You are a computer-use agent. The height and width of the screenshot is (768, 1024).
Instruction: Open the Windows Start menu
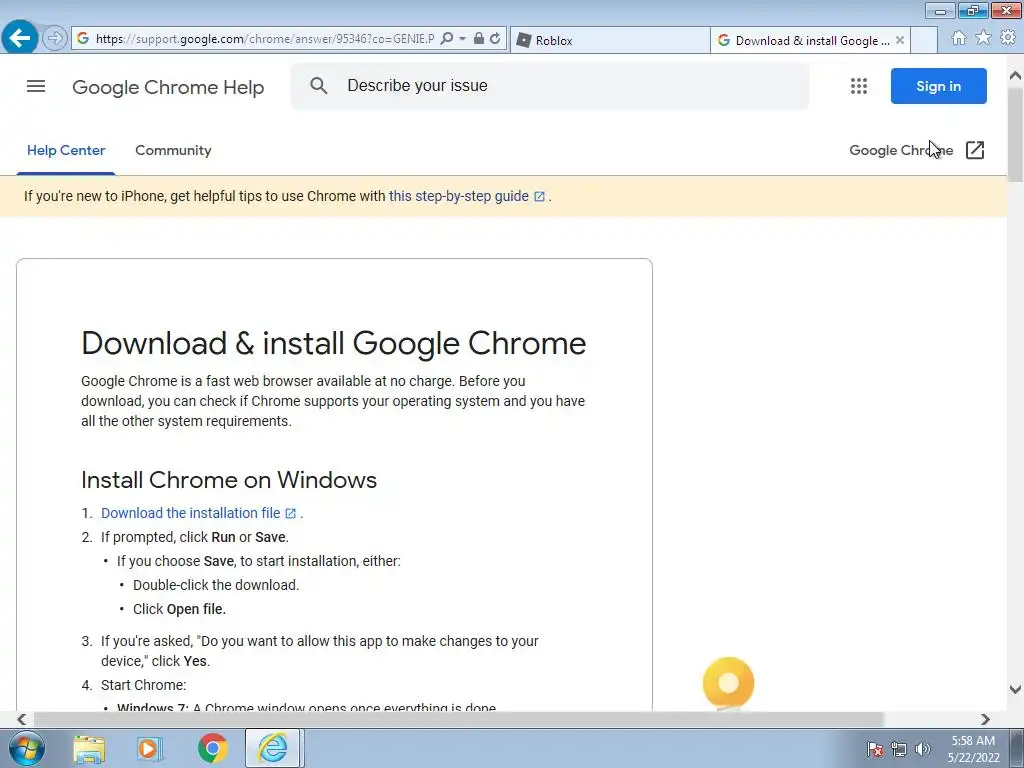27,748
